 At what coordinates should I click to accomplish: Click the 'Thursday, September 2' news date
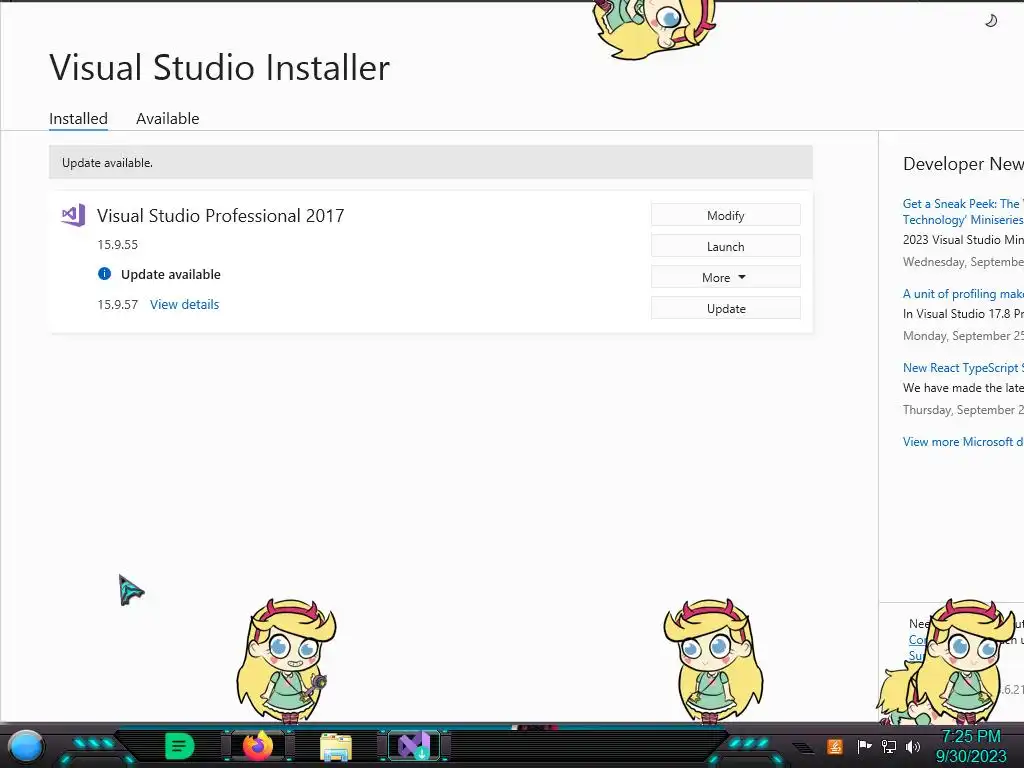[963, 409]
